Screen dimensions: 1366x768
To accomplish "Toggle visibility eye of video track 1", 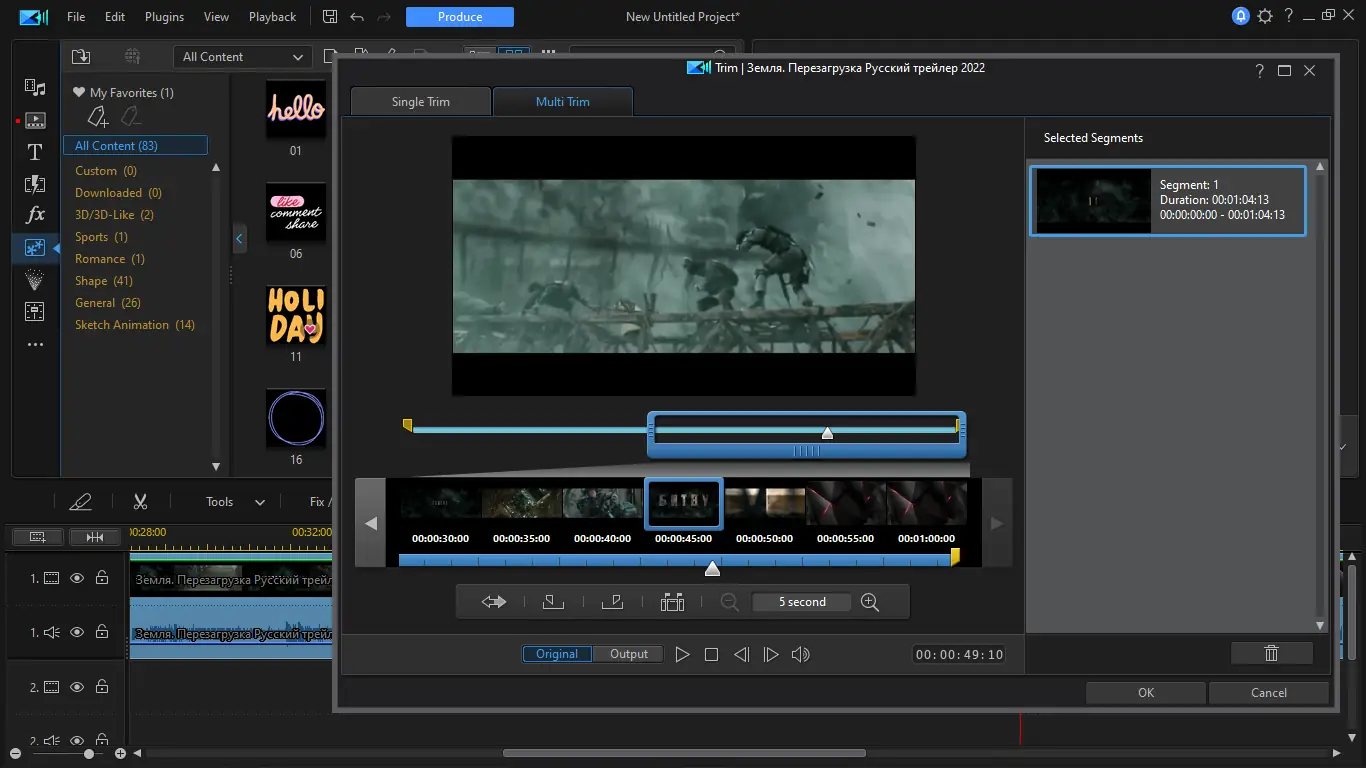I will coord(77,578).
